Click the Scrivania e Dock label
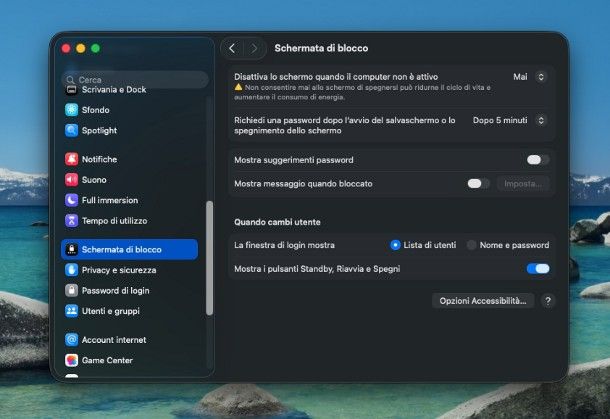Image resolution: width=610 pixels, height=419 pixels. [114, 89]
